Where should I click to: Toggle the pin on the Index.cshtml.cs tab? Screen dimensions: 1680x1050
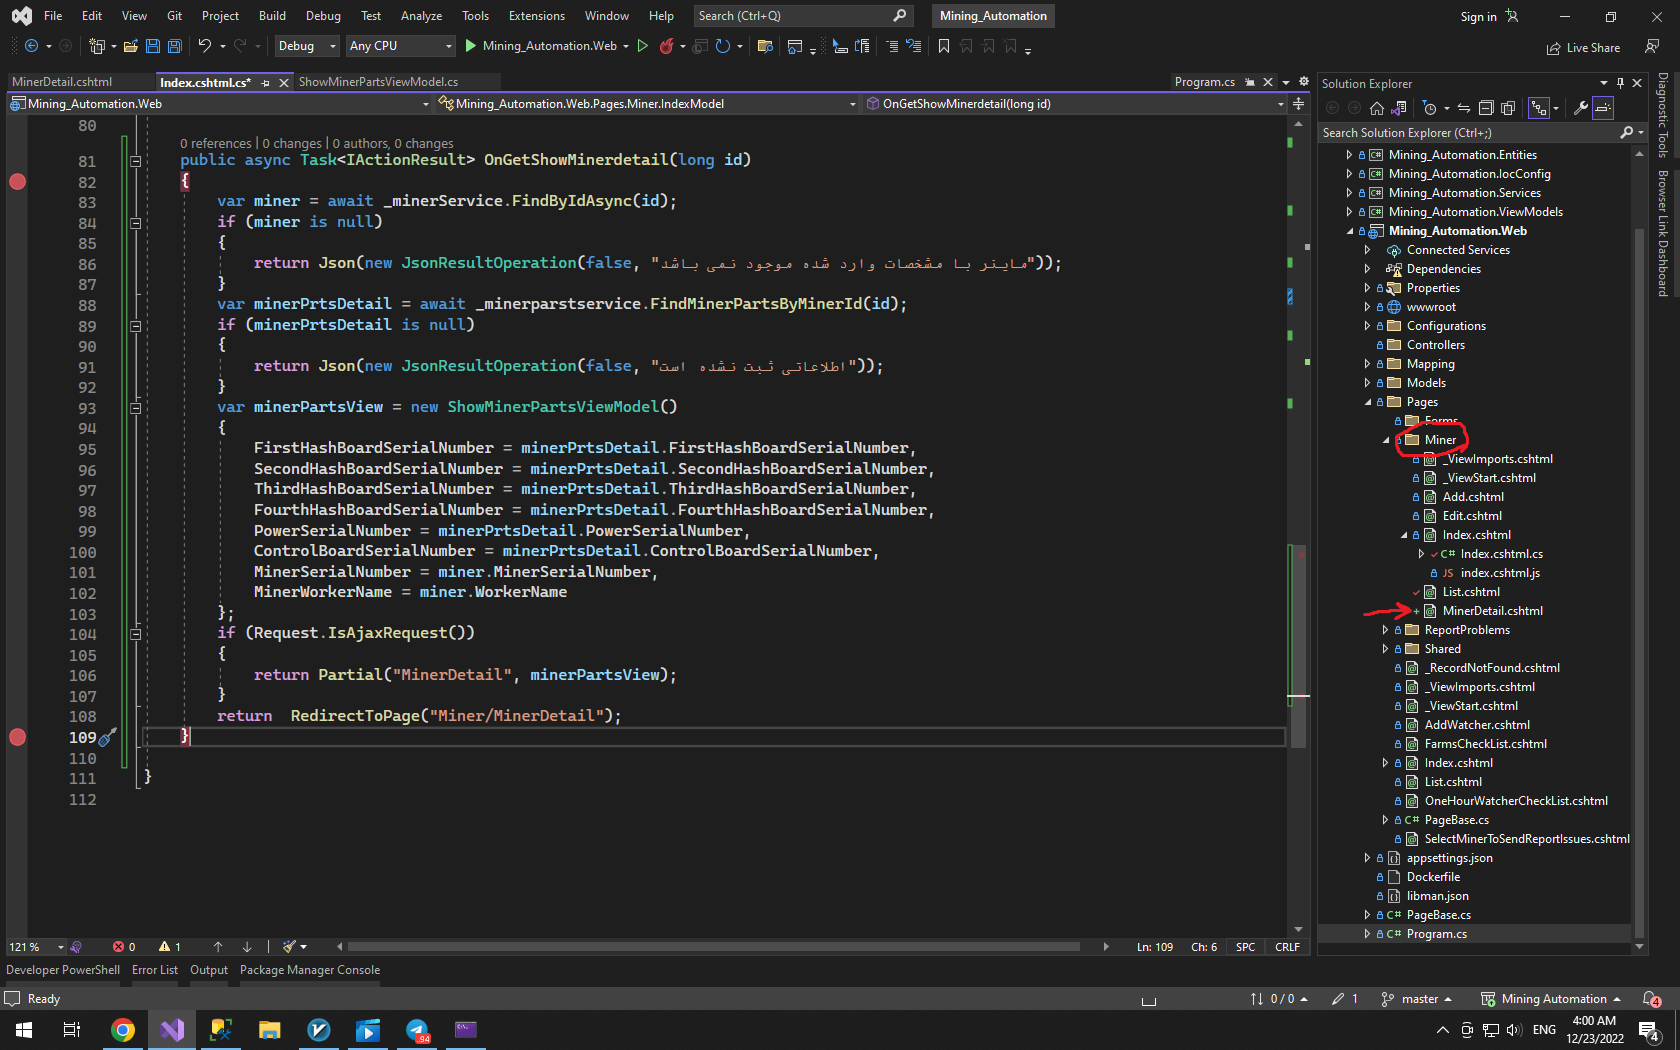pyautogui.click(x=265, y=82)
